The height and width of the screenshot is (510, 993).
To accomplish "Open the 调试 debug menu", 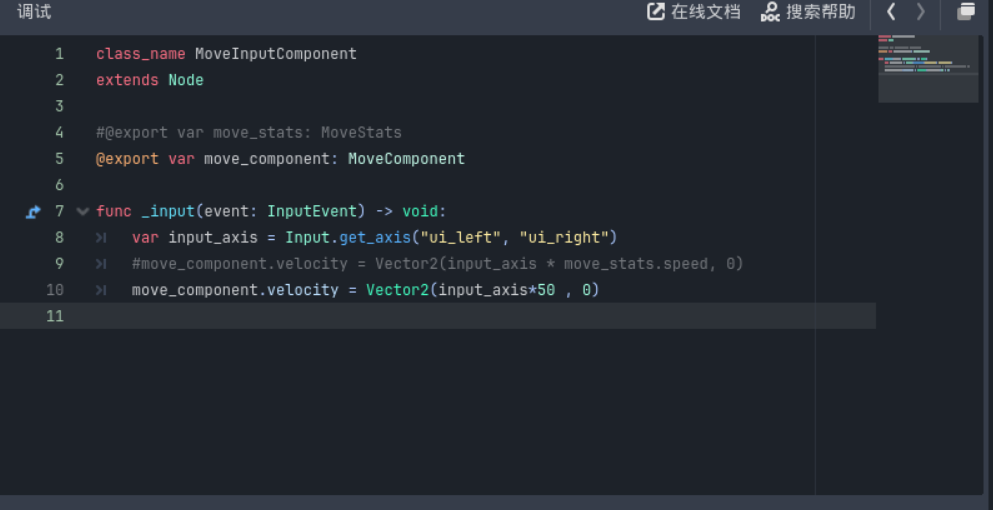I will click(x=34, y=12).
